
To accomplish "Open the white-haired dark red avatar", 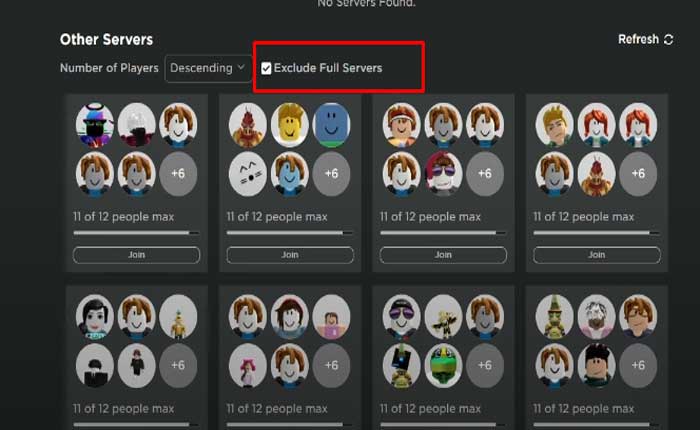I will tap(137, 125).
